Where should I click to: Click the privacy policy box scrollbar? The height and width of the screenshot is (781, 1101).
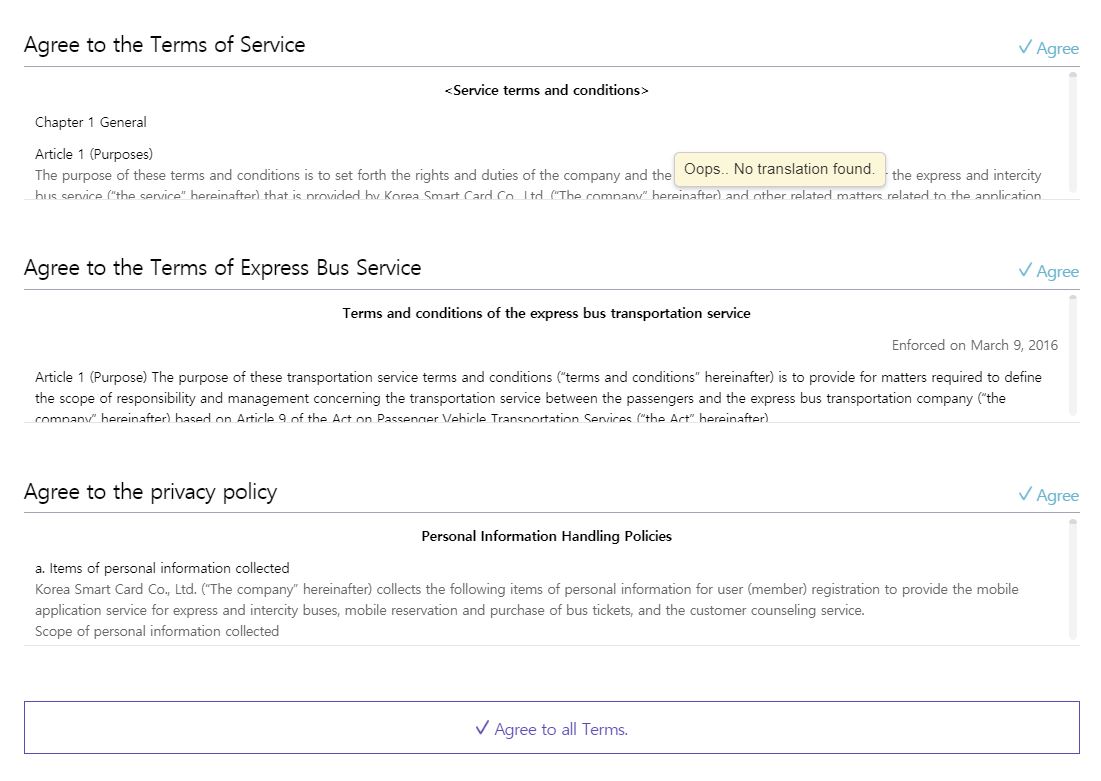tap(1073, 577)
